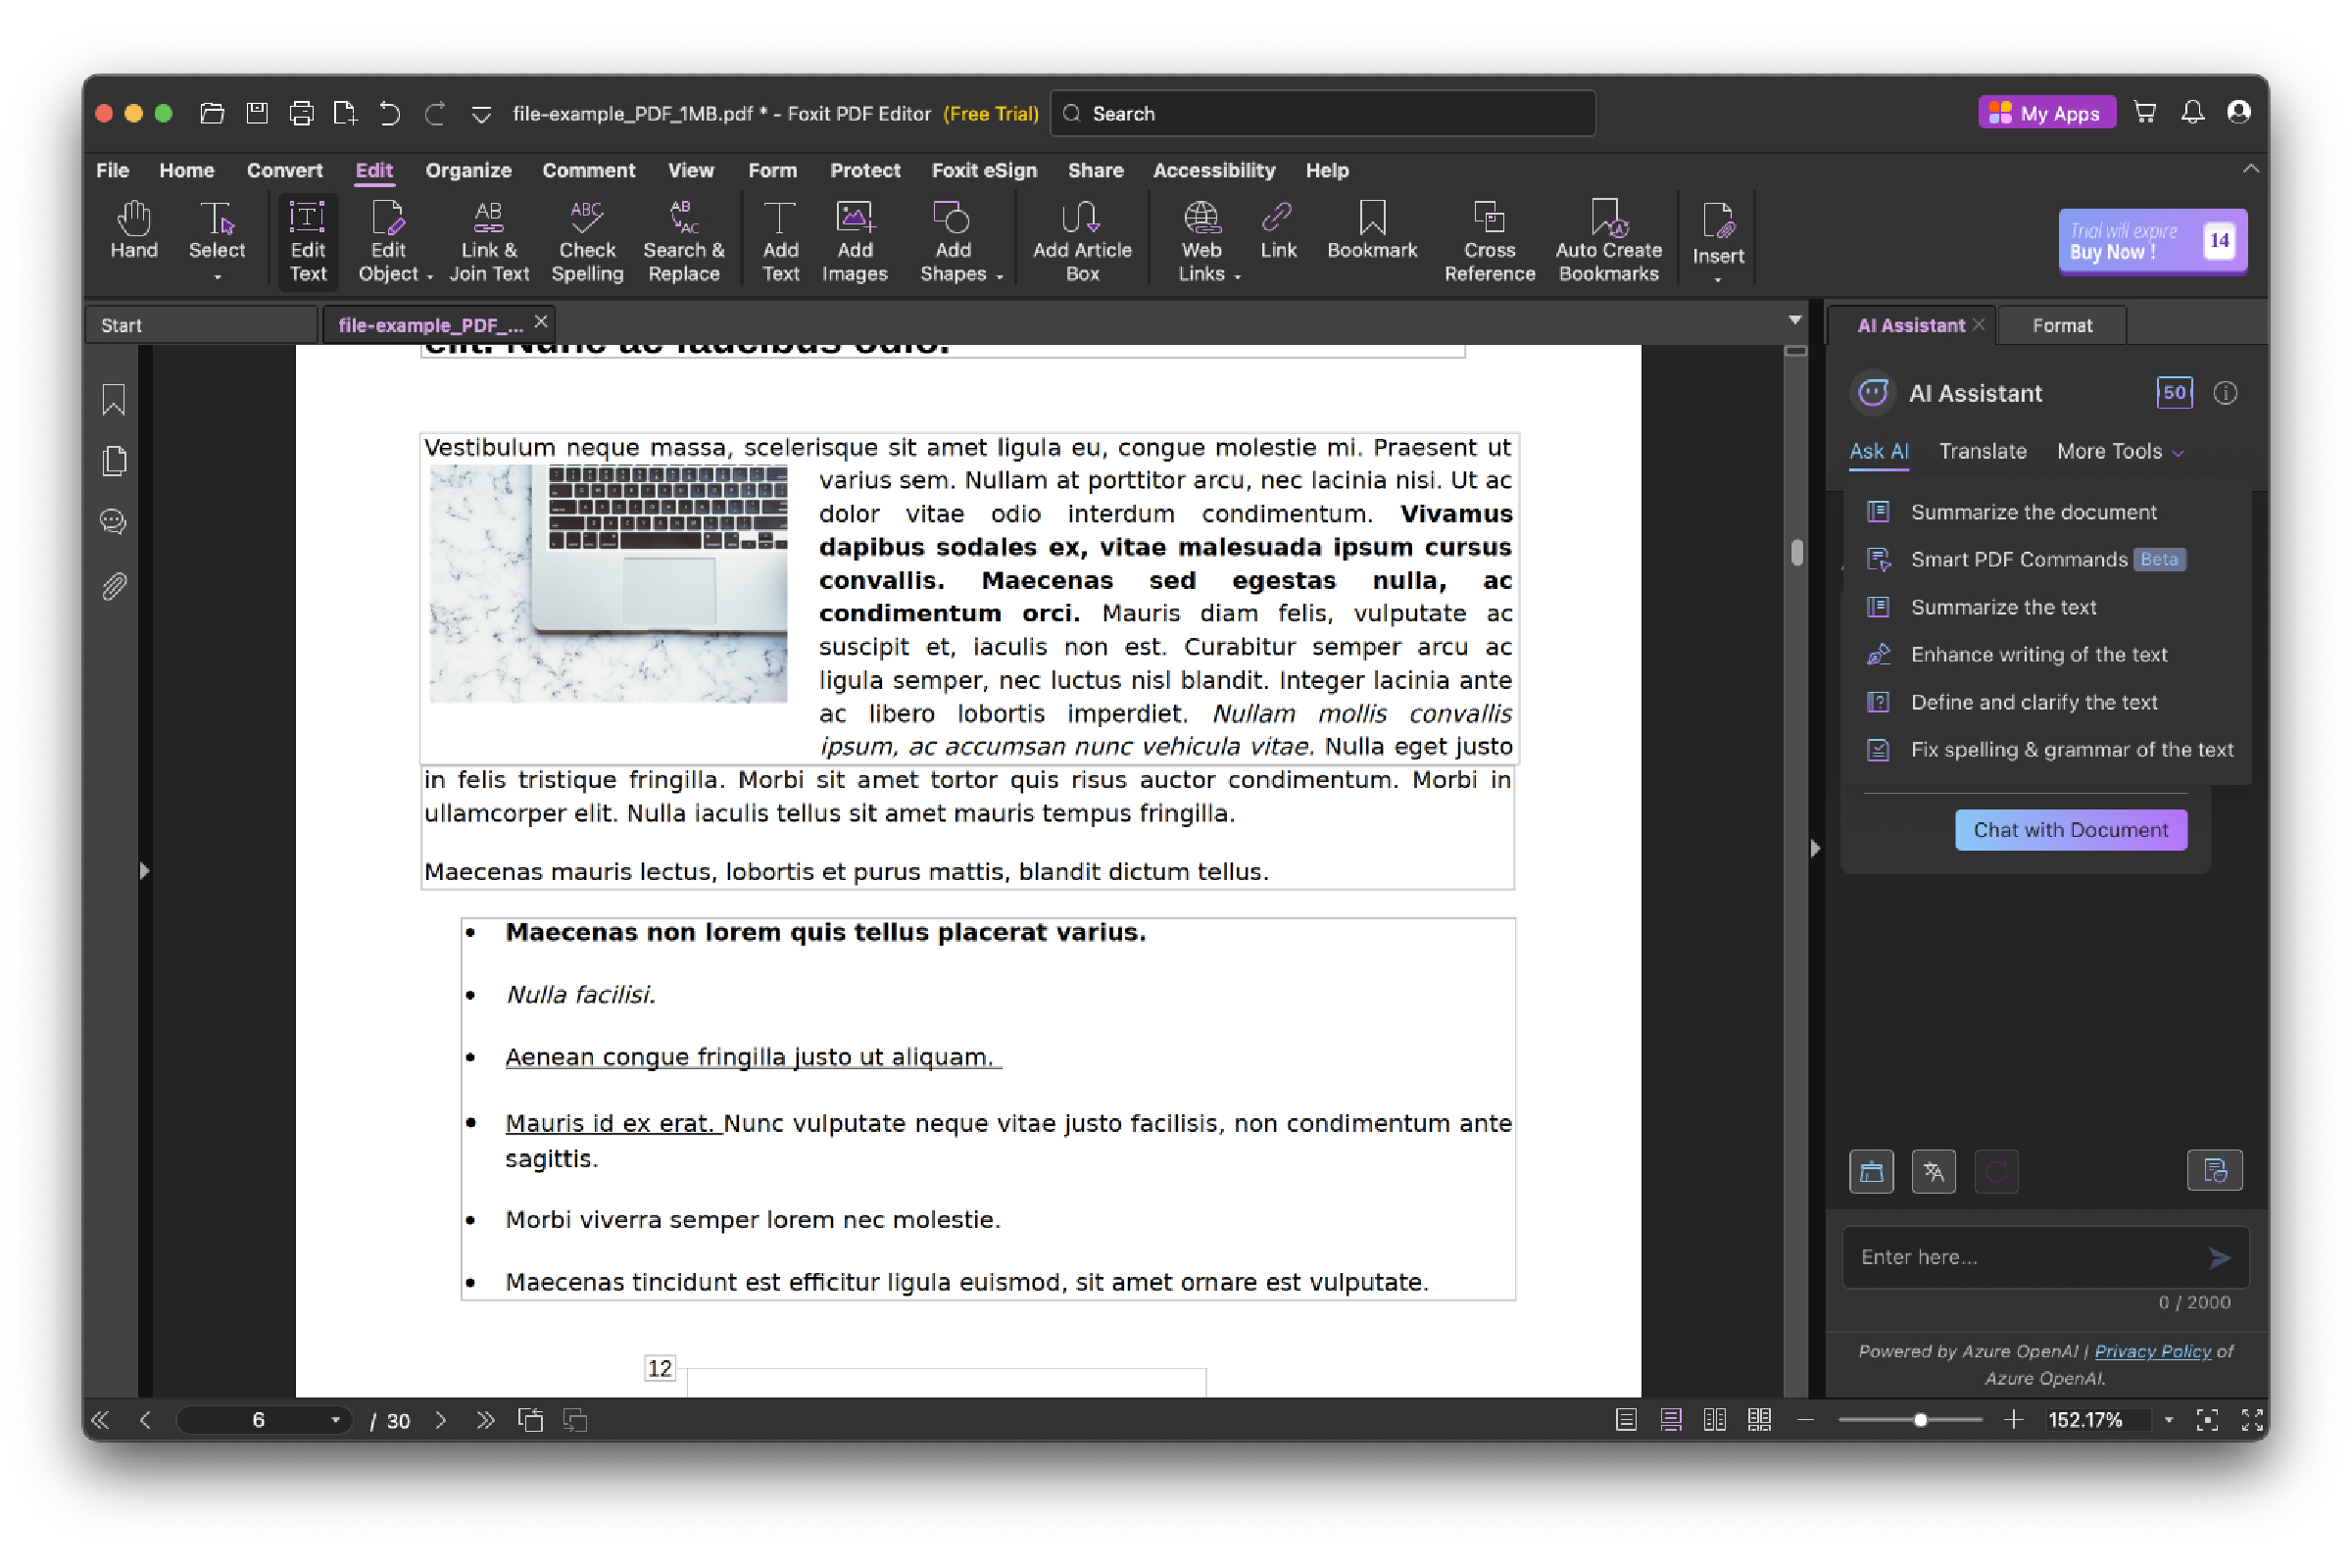Switch to the Format tab

coord(2062,324)
